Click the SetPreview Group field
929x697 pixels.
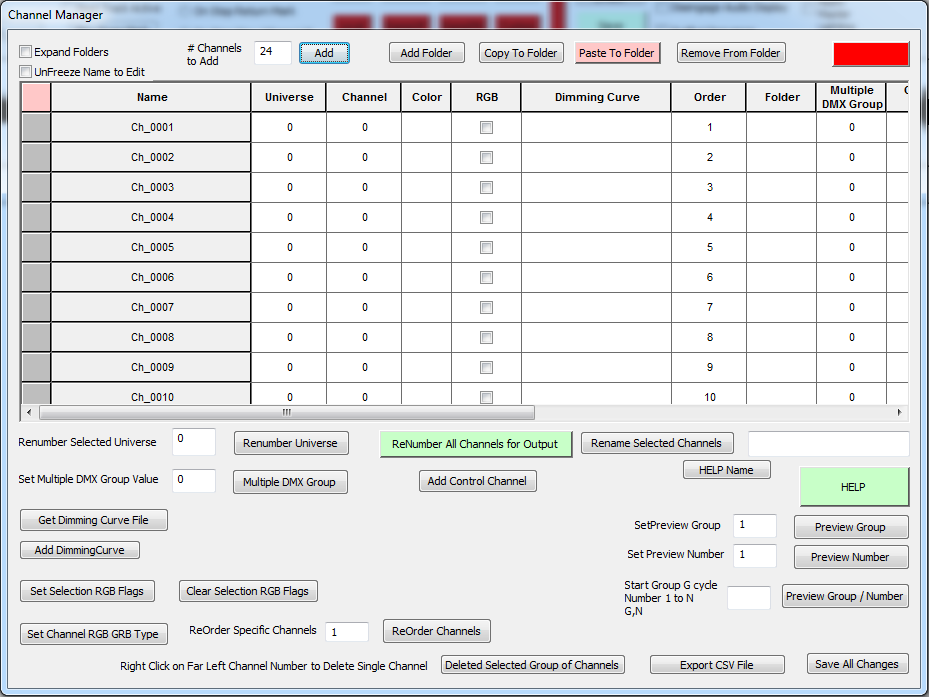pyautogui.click(x=754, y=525)
